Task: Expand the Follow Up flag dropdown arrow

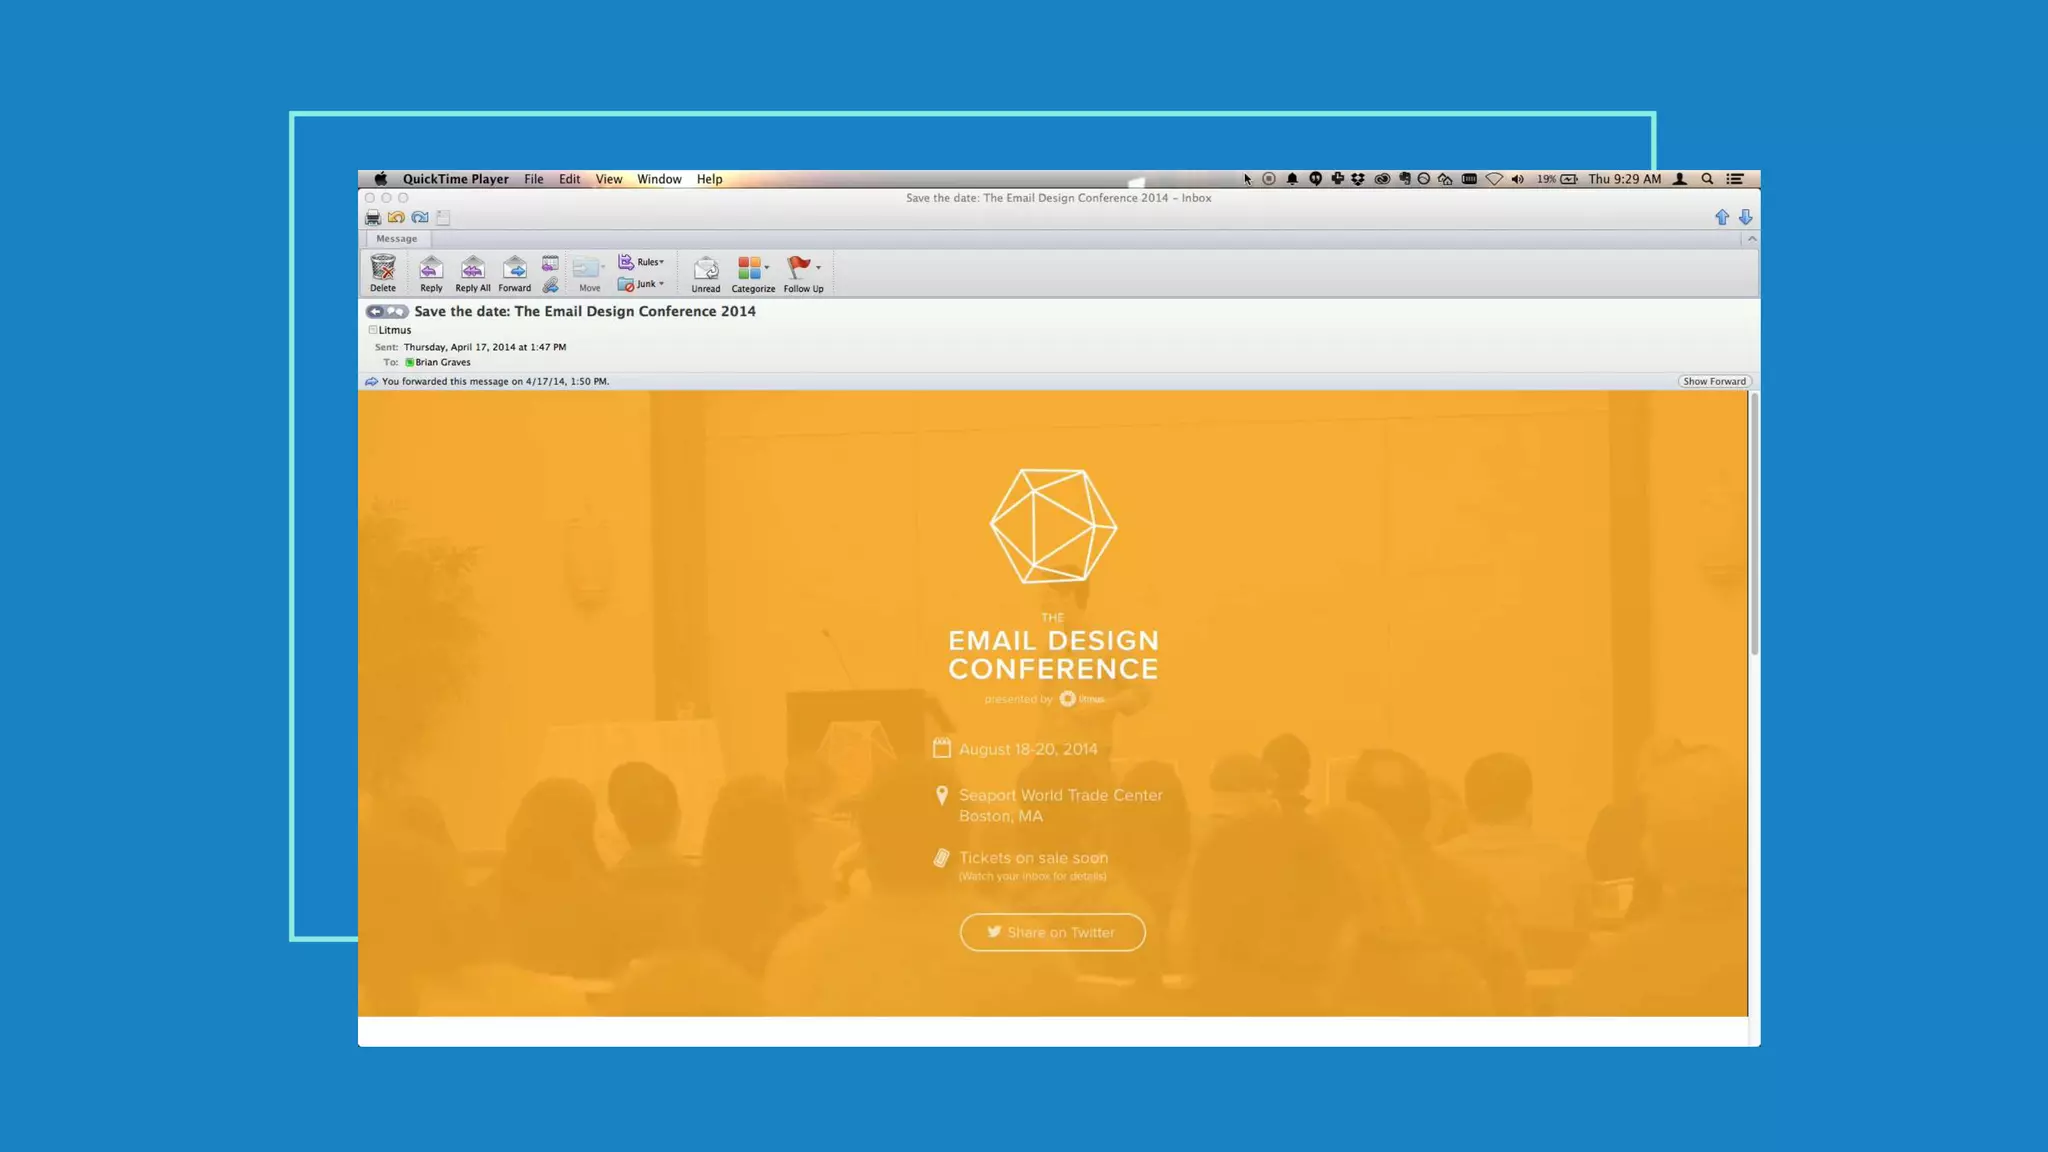Action: point(818,267)
